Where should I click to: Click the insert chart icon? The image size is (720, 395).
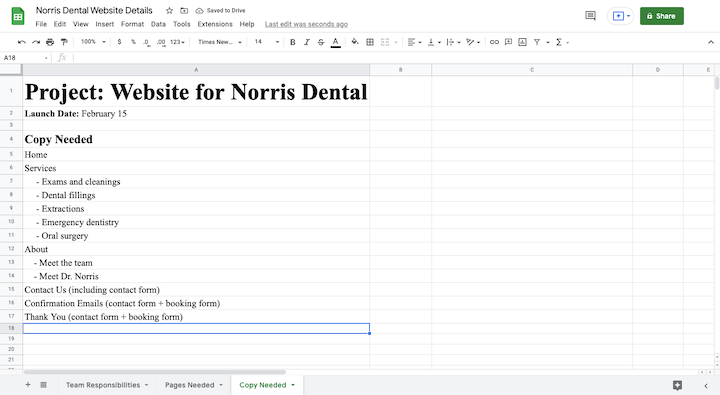pos(523,42)
